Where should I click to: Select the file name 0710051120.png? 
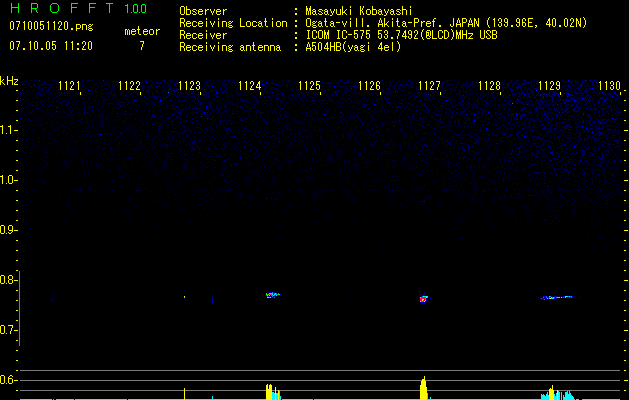coord(51,26)
